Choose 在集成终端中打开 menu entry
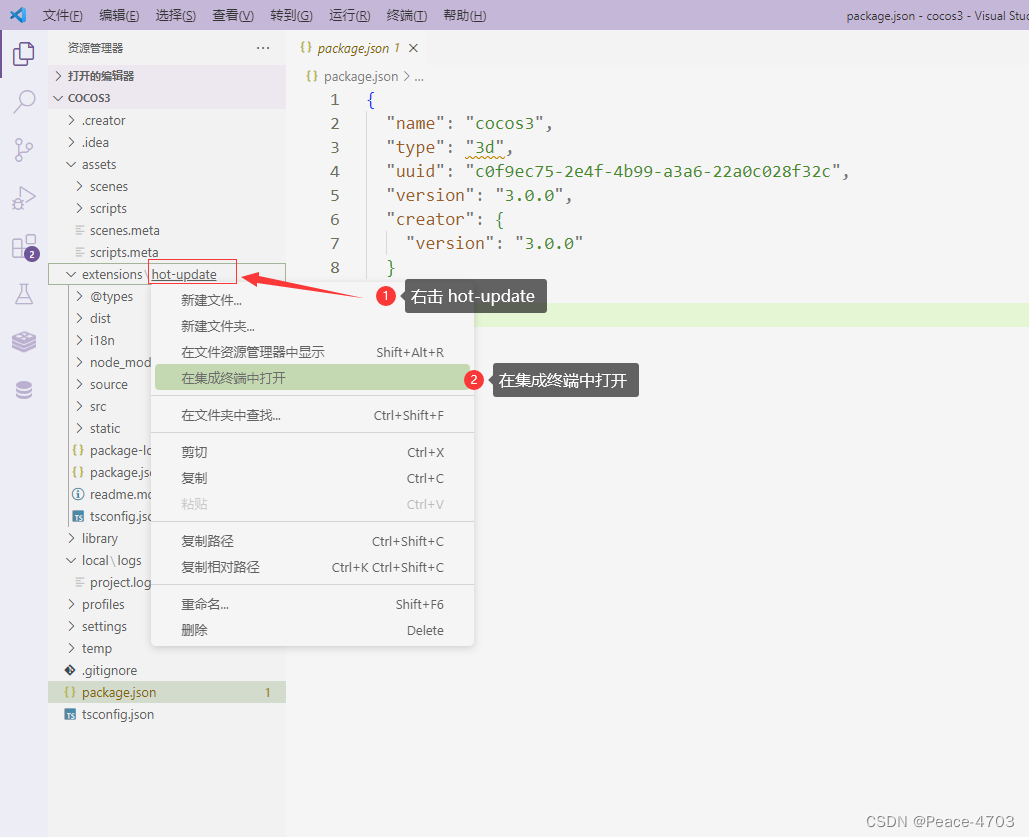Viewport: 1029px width, 837px height. tap(312, 377)
